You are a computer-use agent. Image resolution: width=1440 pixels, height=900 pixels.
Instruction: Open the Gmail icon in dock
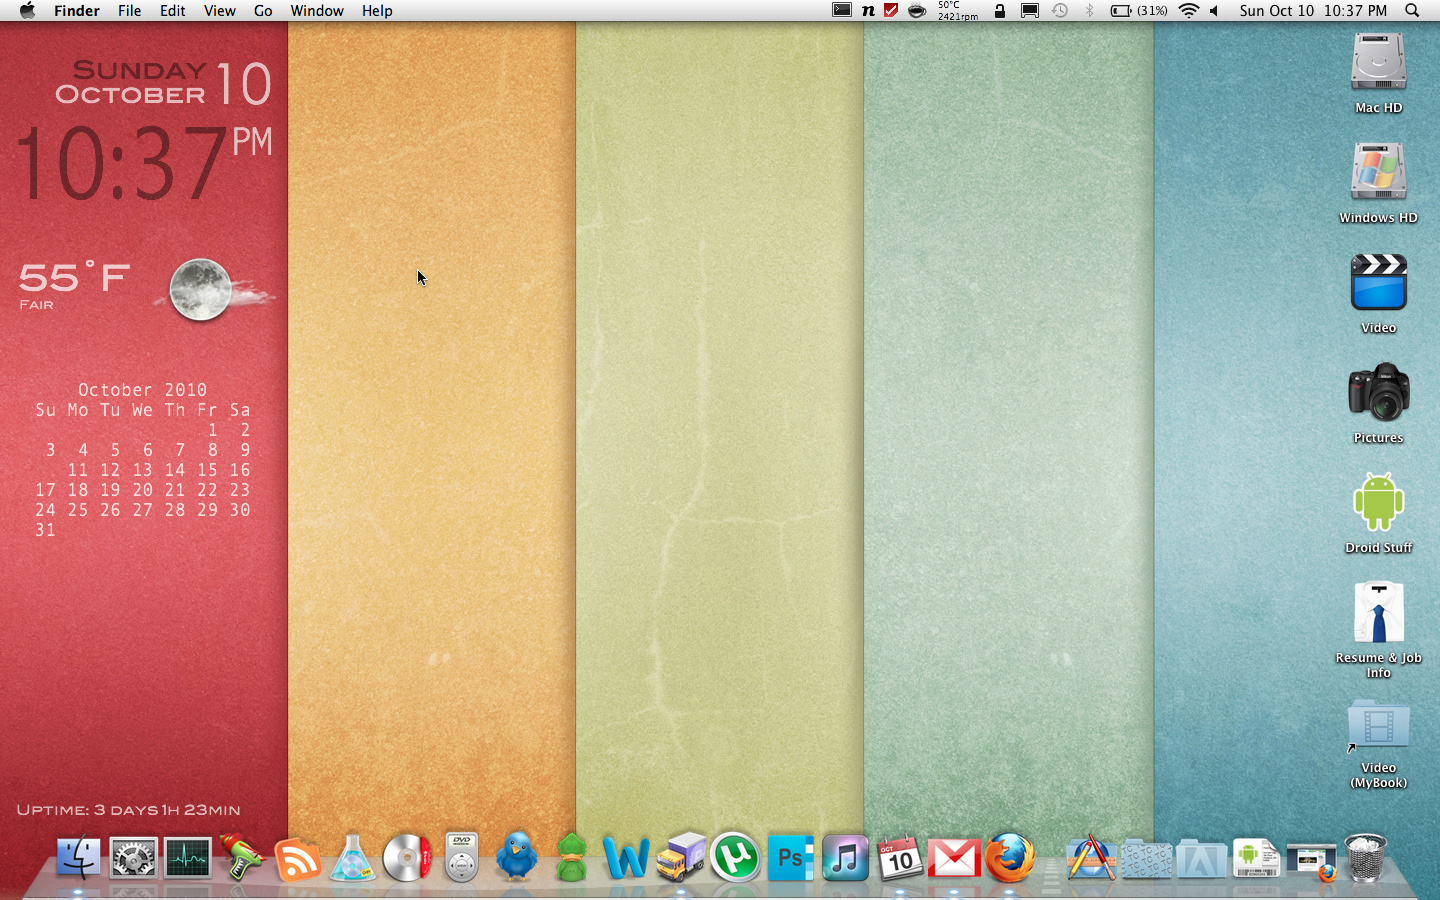954,858
